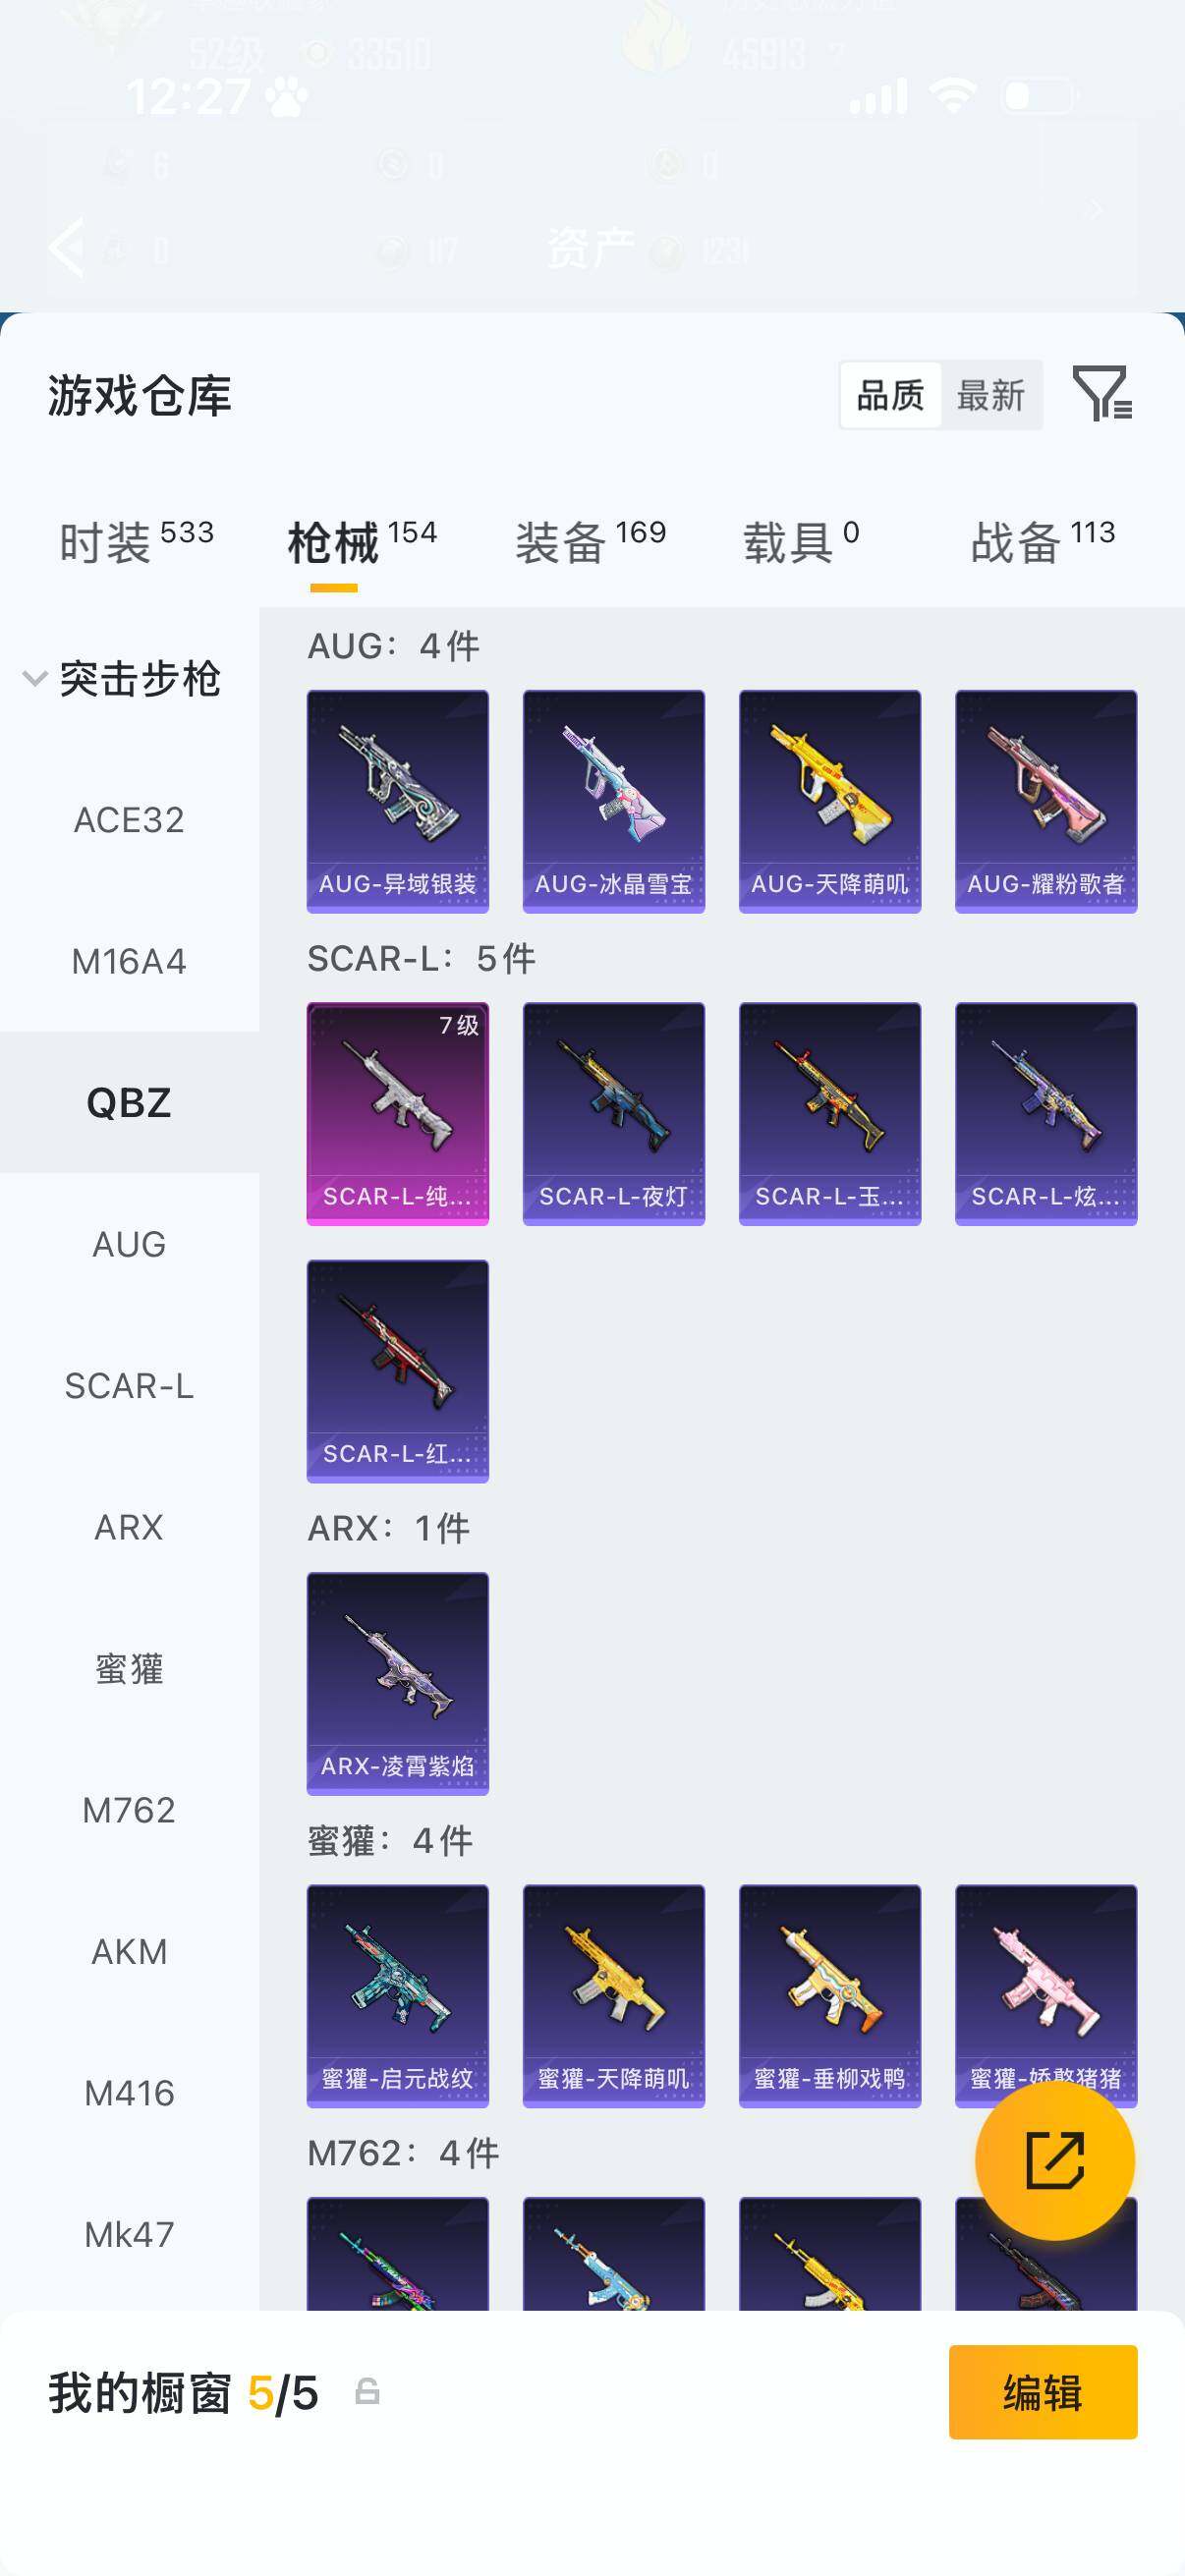Viewport: 1185px width, 2576px height.
Task: Select SCAR-L in the weapon sidebar
Action: coord(129,1385)
